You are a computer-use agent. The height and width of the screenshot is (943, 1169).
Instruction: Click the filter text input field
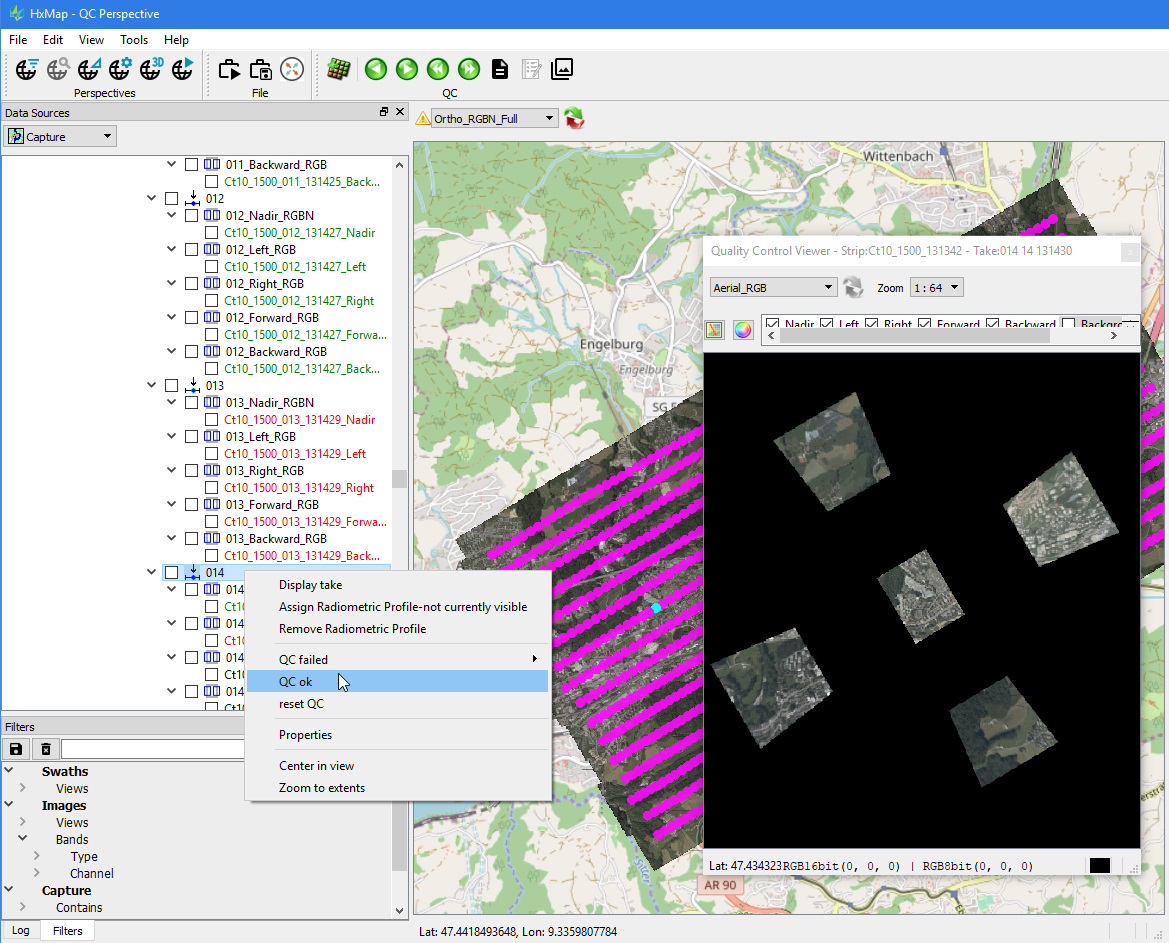pyautogui.click(x=152, y=749)
